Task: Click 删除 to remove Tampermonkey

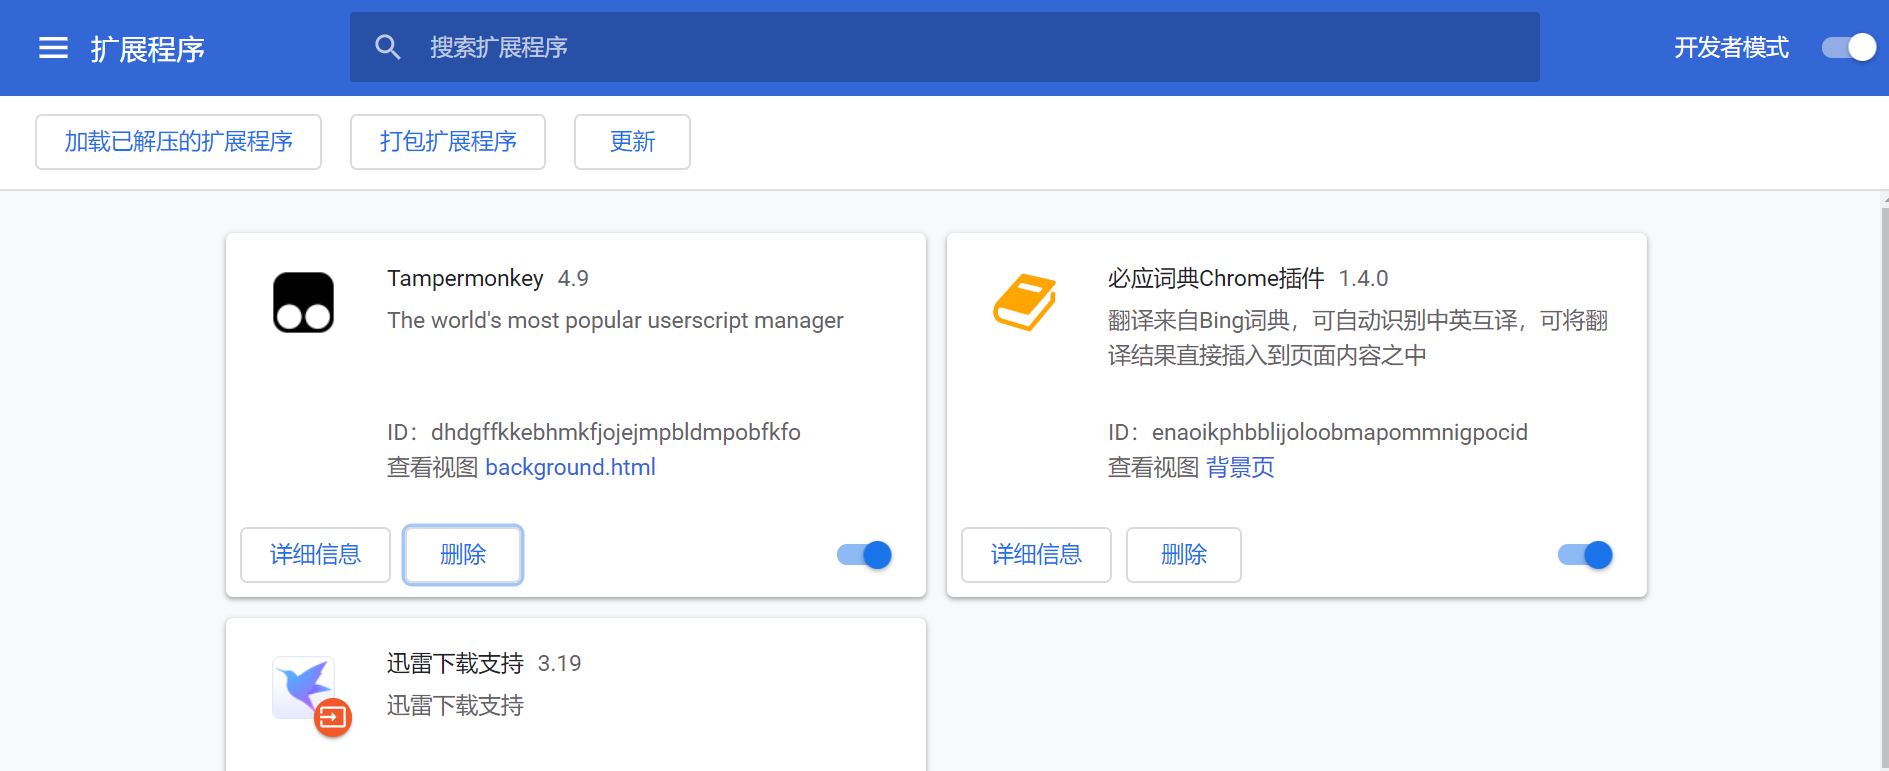Action: click(x=463, y=555)
